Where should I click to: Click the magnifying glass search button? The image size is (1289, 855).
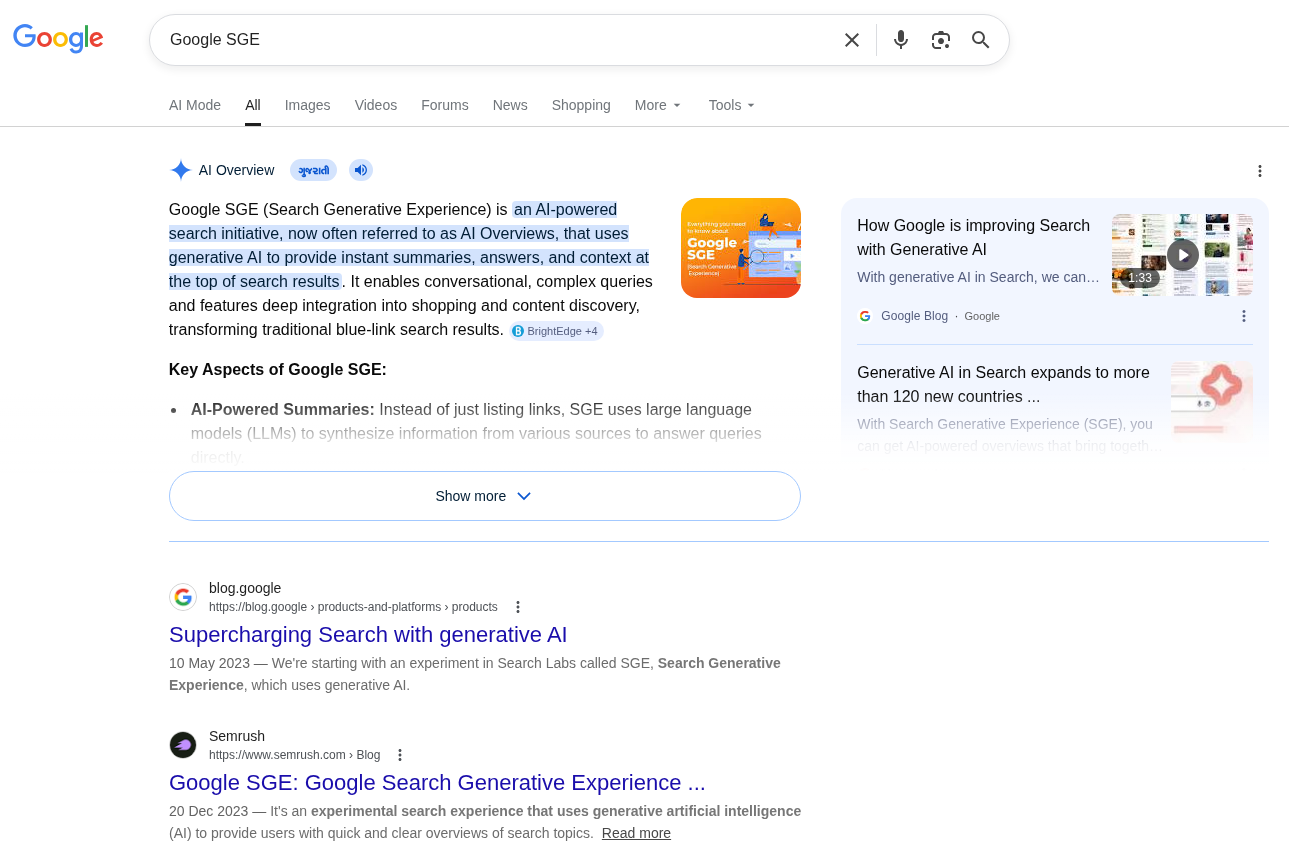coord(981,40)
